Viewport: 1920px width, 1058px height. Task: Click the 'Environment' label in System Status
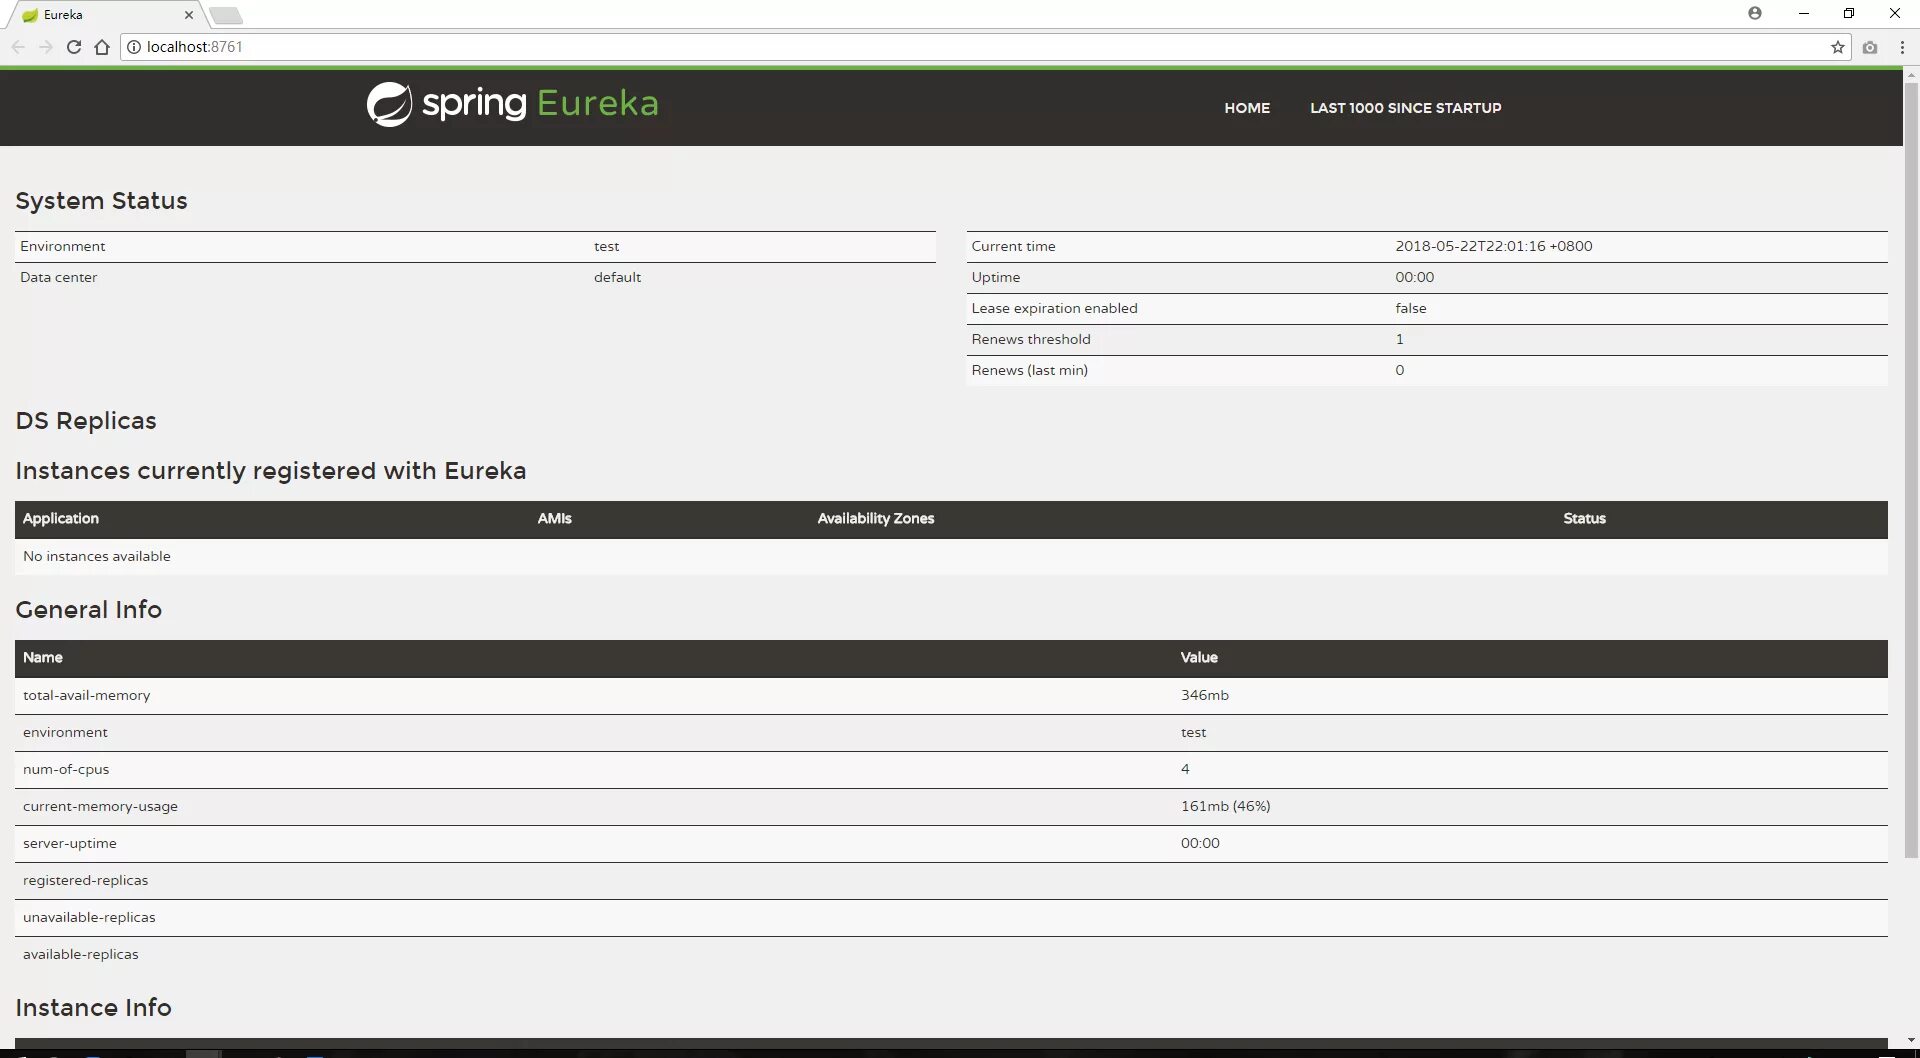[x=62, y=246]
